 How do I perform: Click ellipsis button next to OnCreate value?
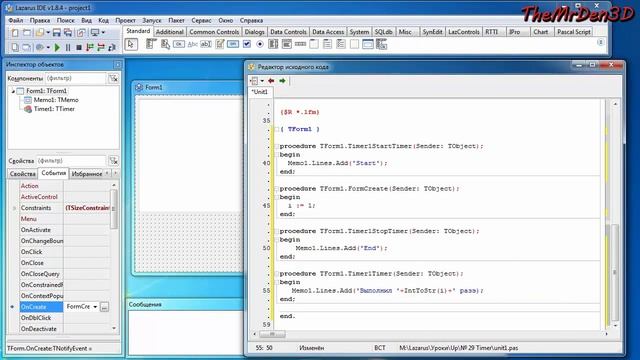point(104,307)
